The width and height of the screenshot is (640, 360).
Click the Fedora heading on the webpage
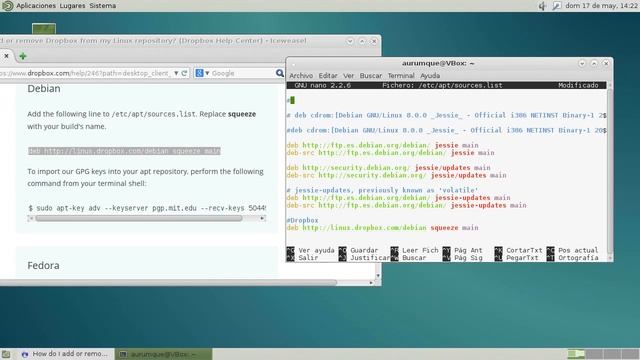(43, 265)
